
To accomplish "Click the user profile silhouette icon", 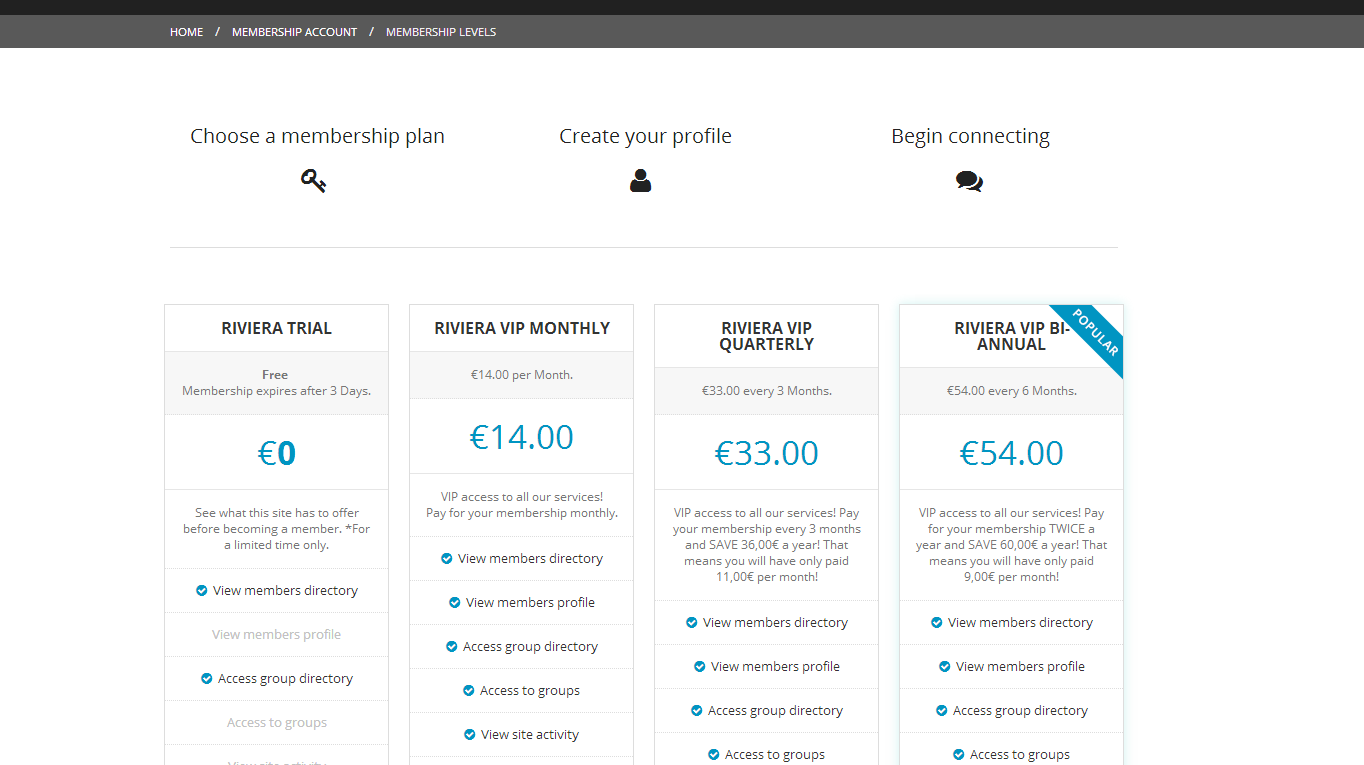I will point(641,181).
